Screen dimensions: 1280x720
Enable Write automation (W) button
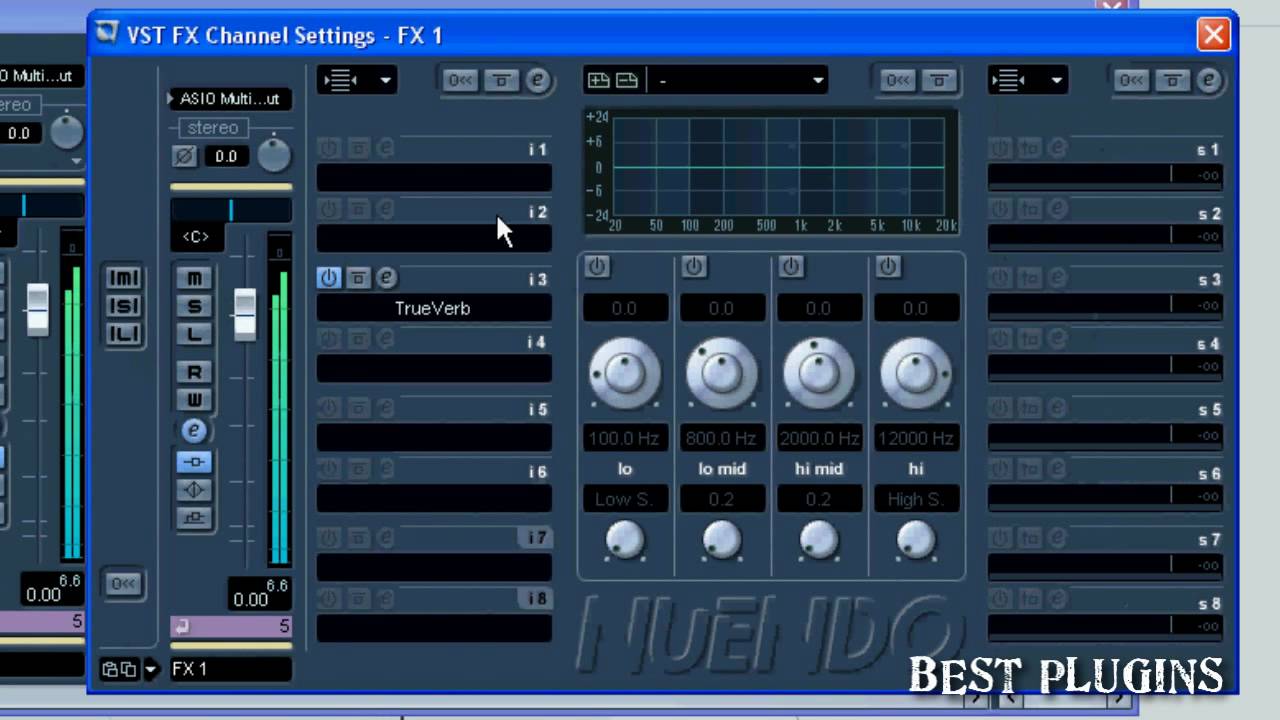coord(194,400)
